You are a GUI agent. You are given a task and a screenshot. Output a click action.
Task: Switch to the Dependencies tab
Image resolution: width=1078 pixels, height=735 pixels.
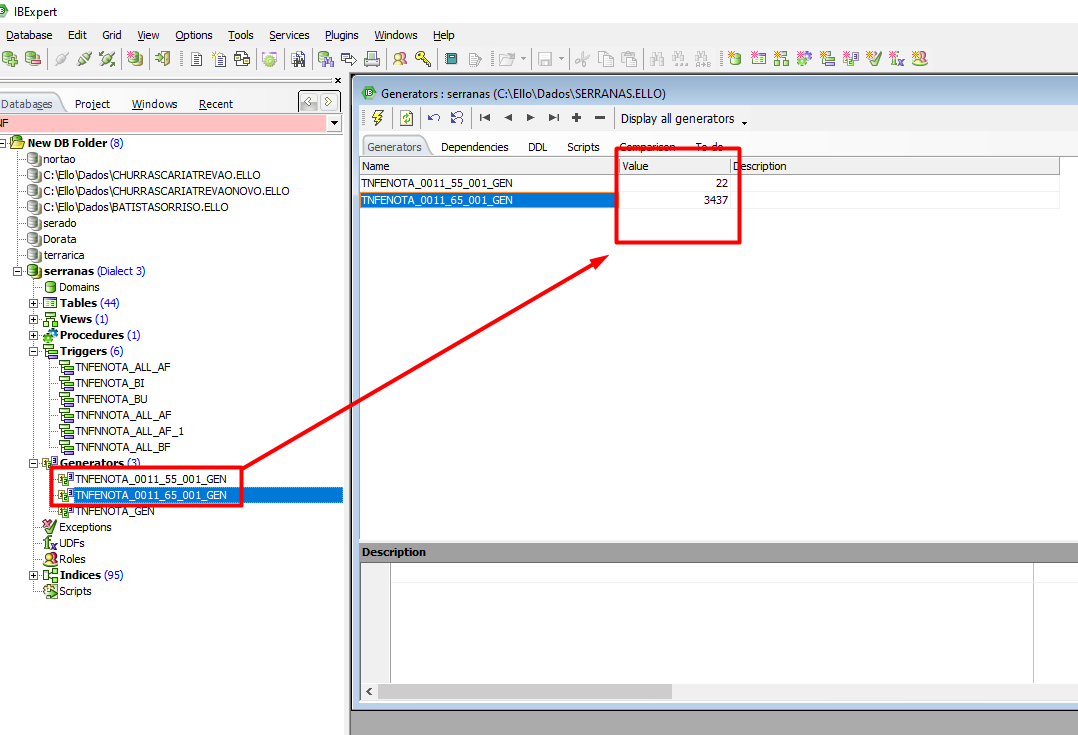474,147
